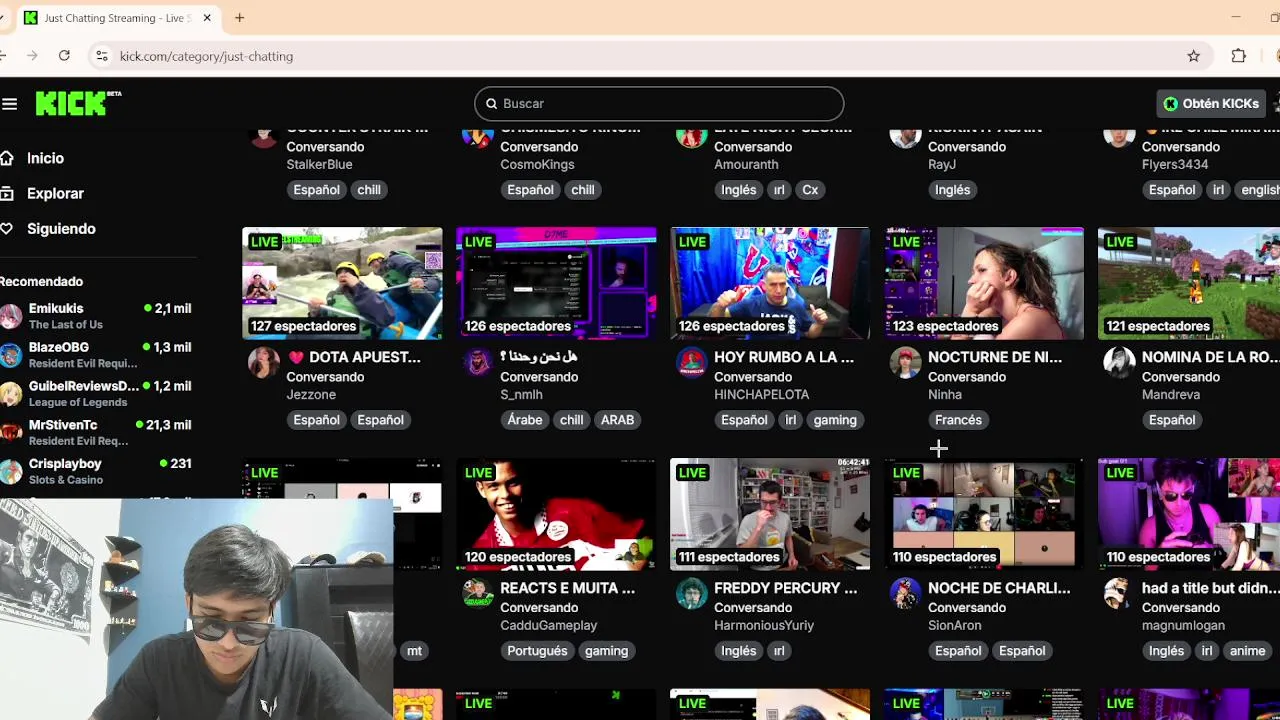1280x720 pixels.
Task: View site information icon in address bar
Action: pyautogui.click(x=101, y=56)
